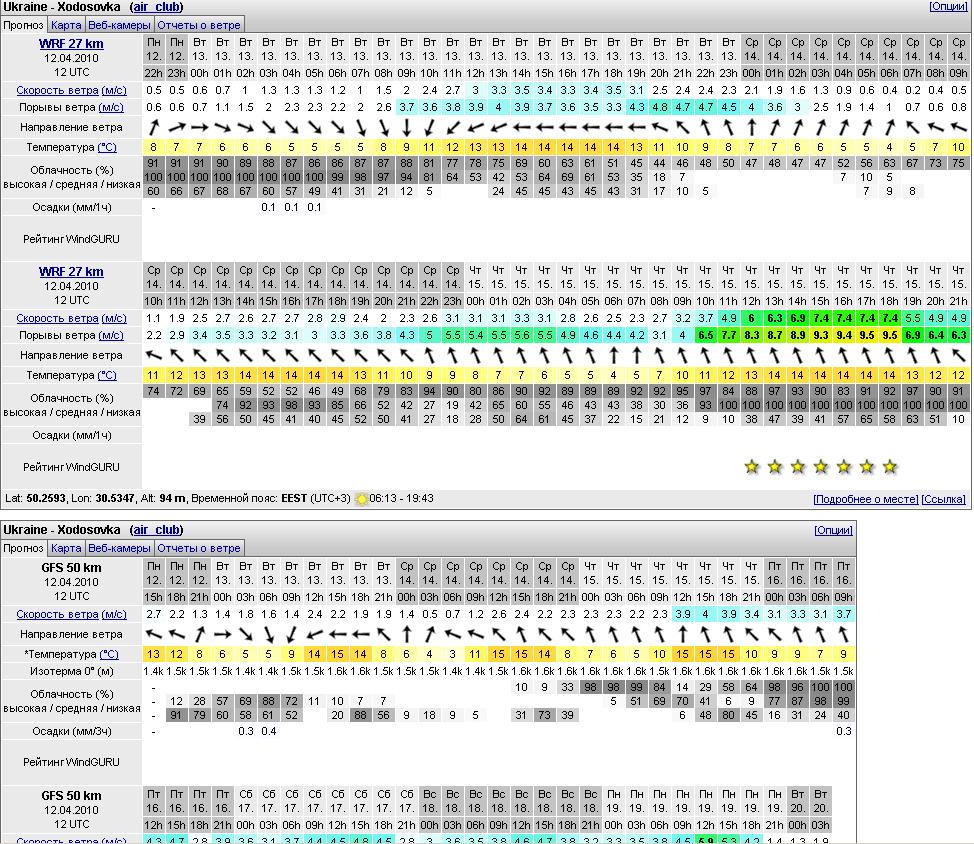Click last wind direction arrow in top WRF table
974x844 pixels.
pyautogui.click(x=958, y=128)
